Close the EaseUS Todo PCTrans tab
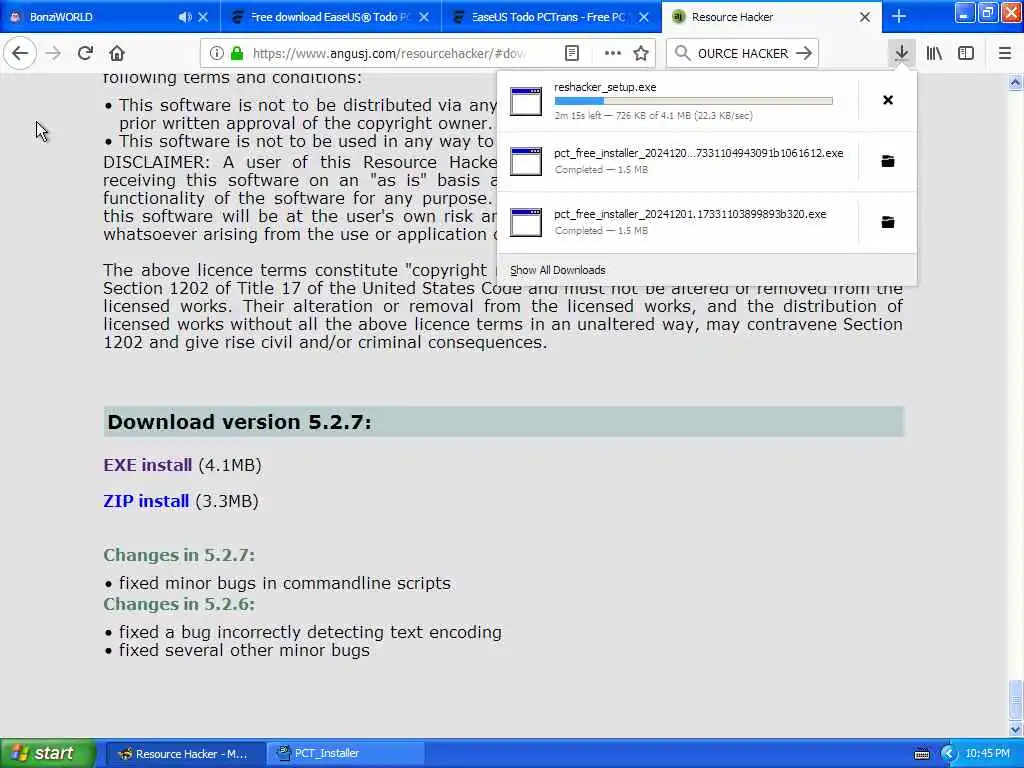The image size is (1024, 768). (644, 17)
